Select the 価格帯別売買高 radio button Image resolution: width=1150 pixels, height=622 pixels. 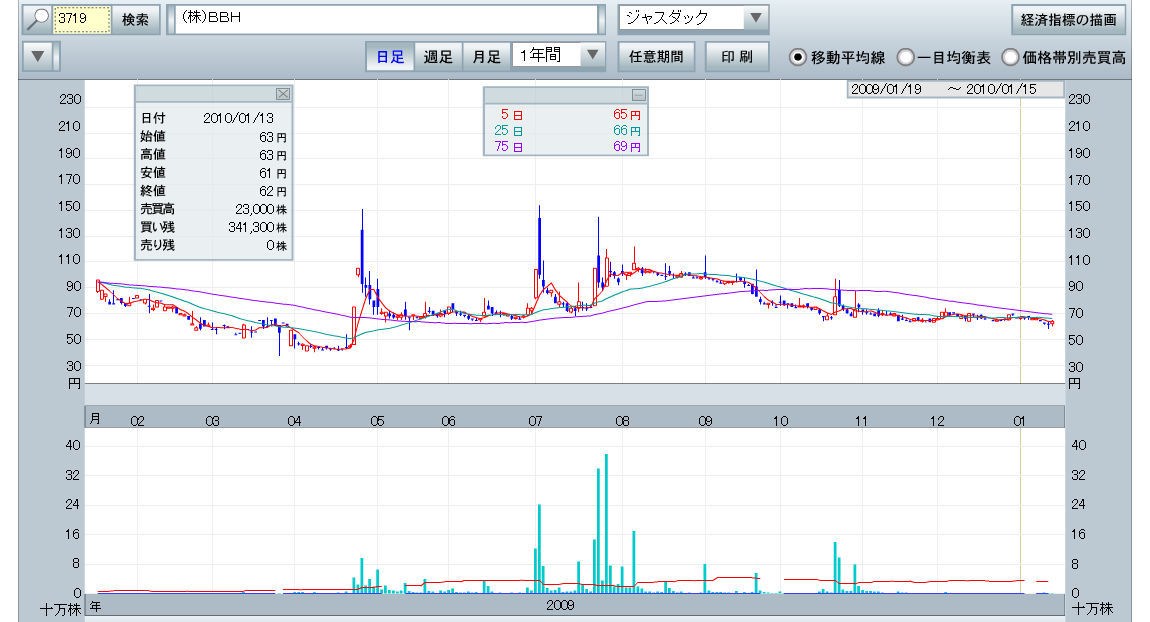[1010, 57]
